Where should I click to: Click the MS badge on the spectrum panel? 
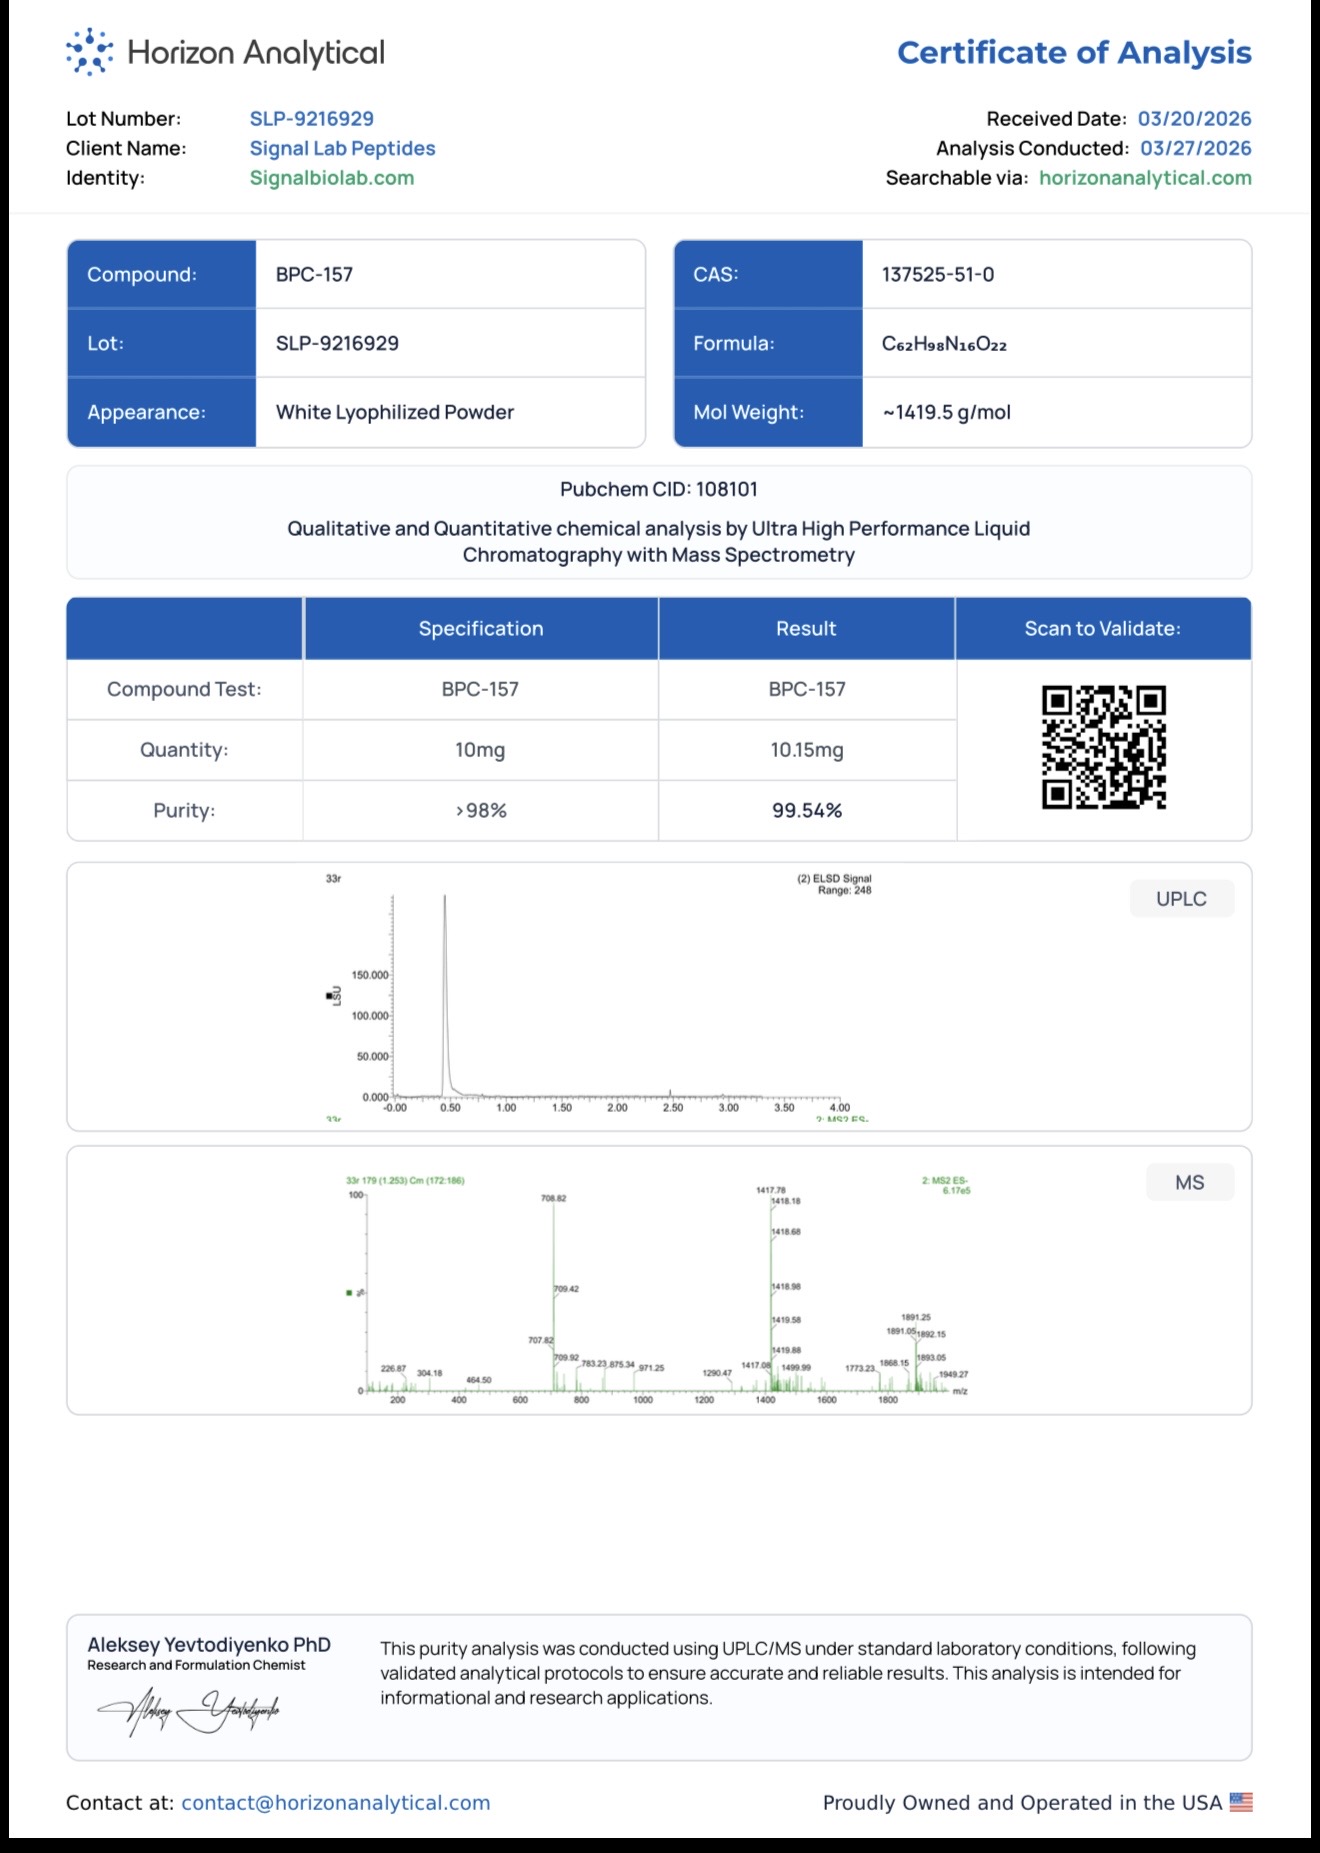tap(1190, 1182)
